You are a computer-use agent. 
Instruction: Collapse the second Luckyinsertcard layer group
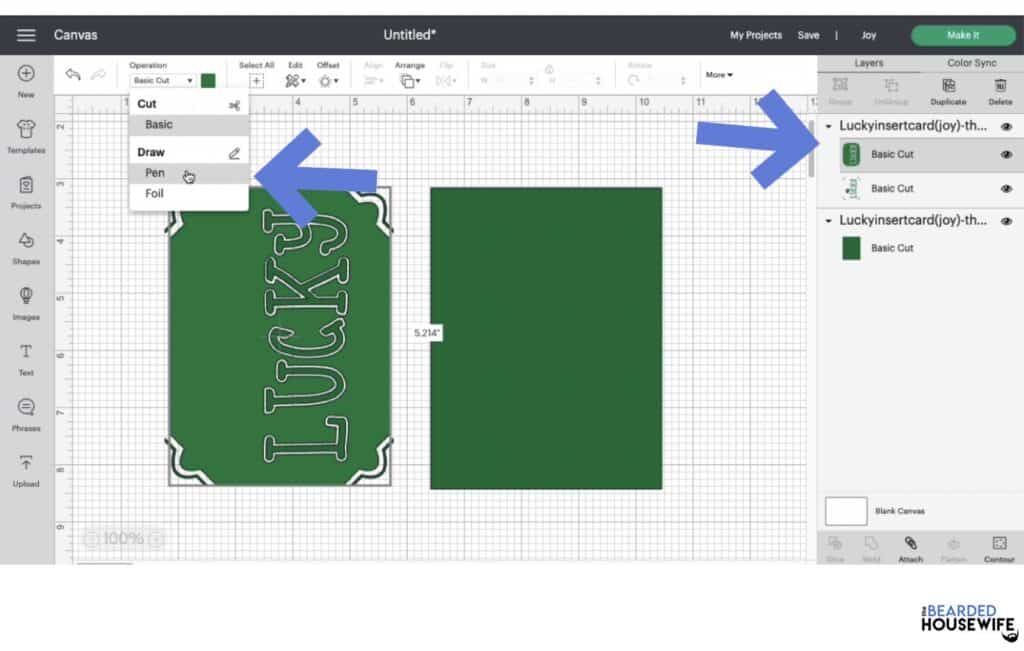(828, 221)
